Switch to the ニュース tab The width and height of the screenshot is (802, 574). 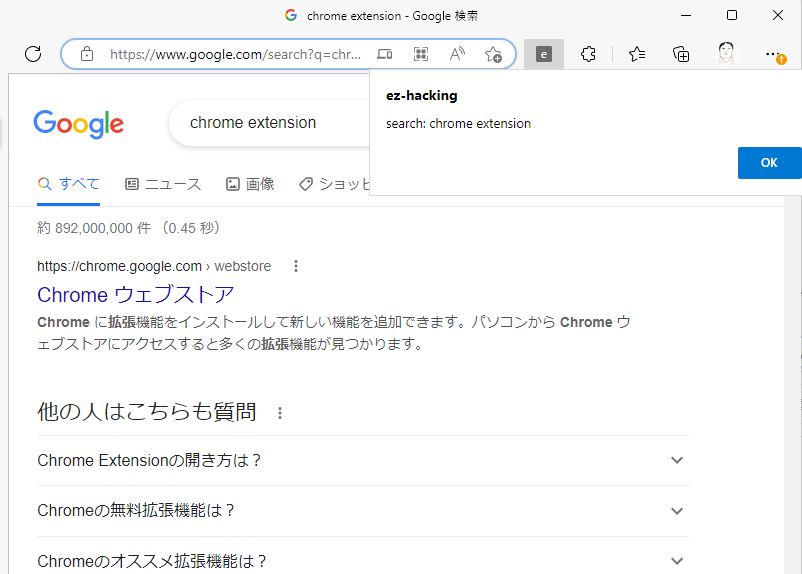(163, 184)
